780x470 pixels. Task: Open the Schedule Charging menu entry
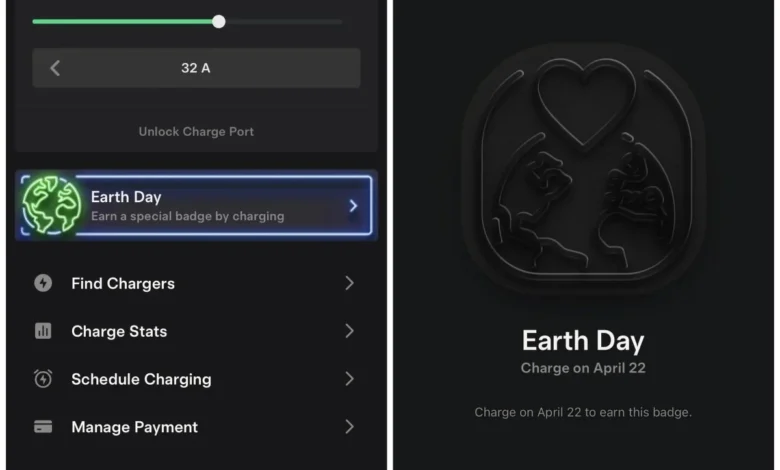click(194, 378)
